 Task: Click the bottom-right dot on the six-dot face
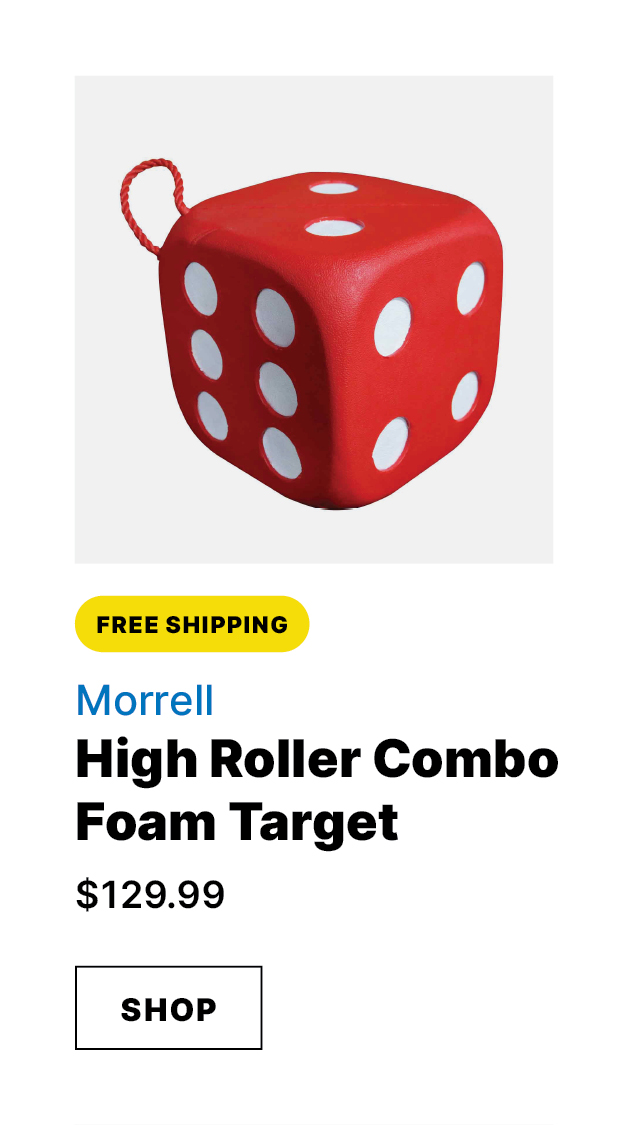(281, 452)
